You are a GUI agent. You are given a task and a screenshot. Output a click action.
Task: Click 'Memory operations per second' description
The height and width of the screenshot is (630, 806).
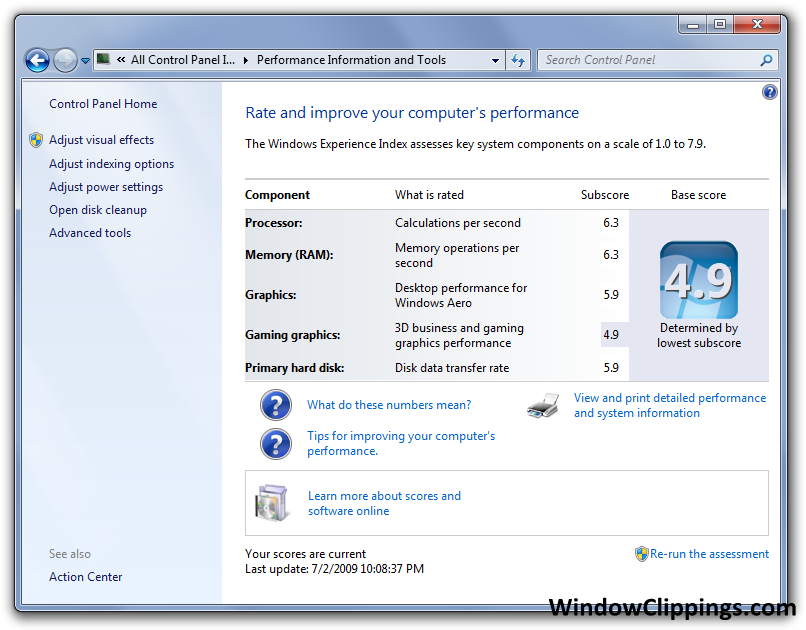457,255
